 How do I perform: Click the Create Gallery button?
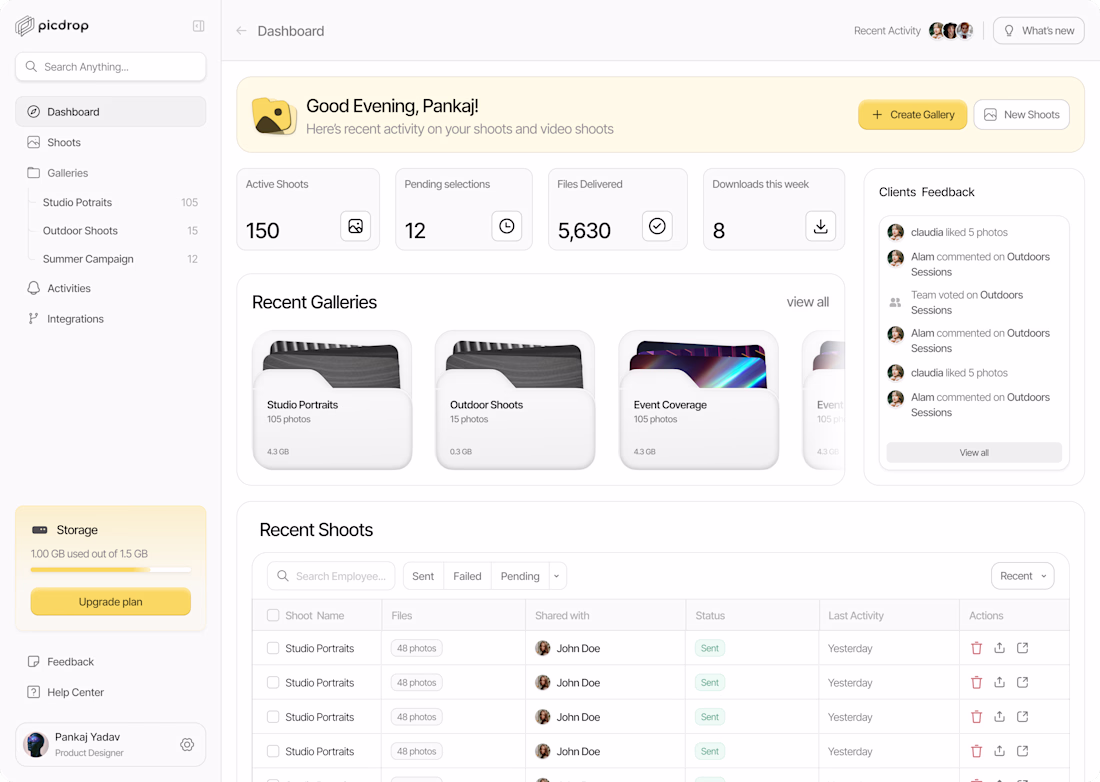pos(913,115)
